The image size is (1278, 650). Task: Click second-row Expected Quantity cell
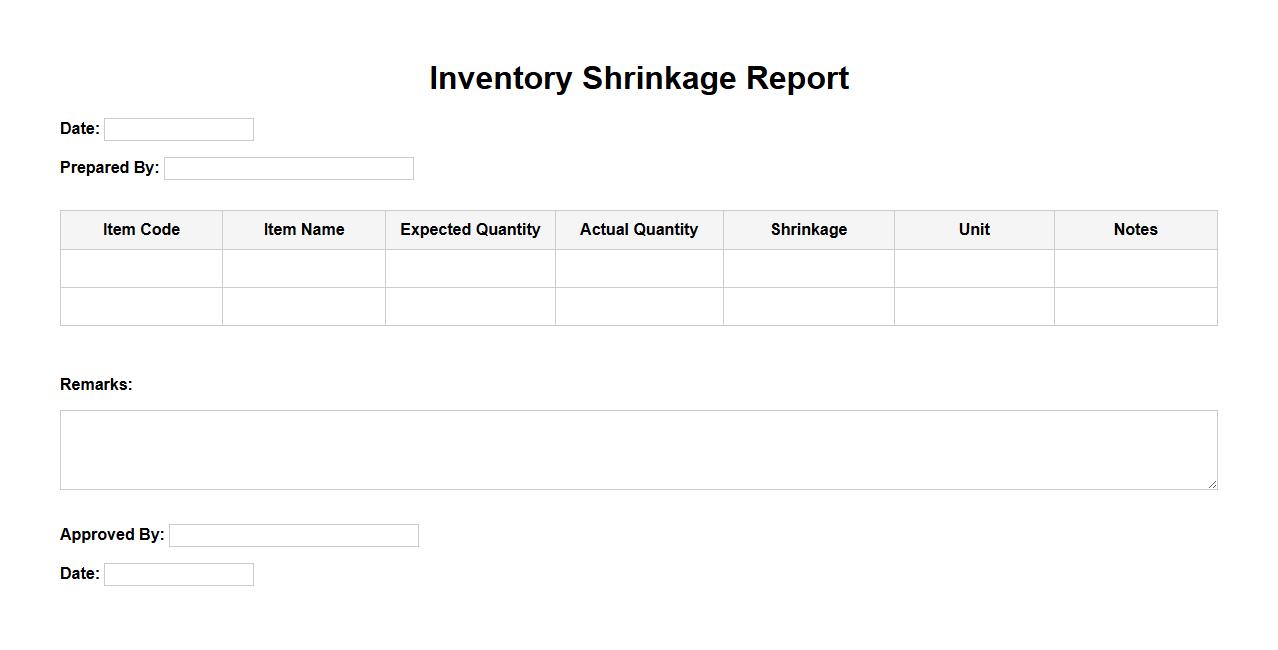(x=470, y=306)
